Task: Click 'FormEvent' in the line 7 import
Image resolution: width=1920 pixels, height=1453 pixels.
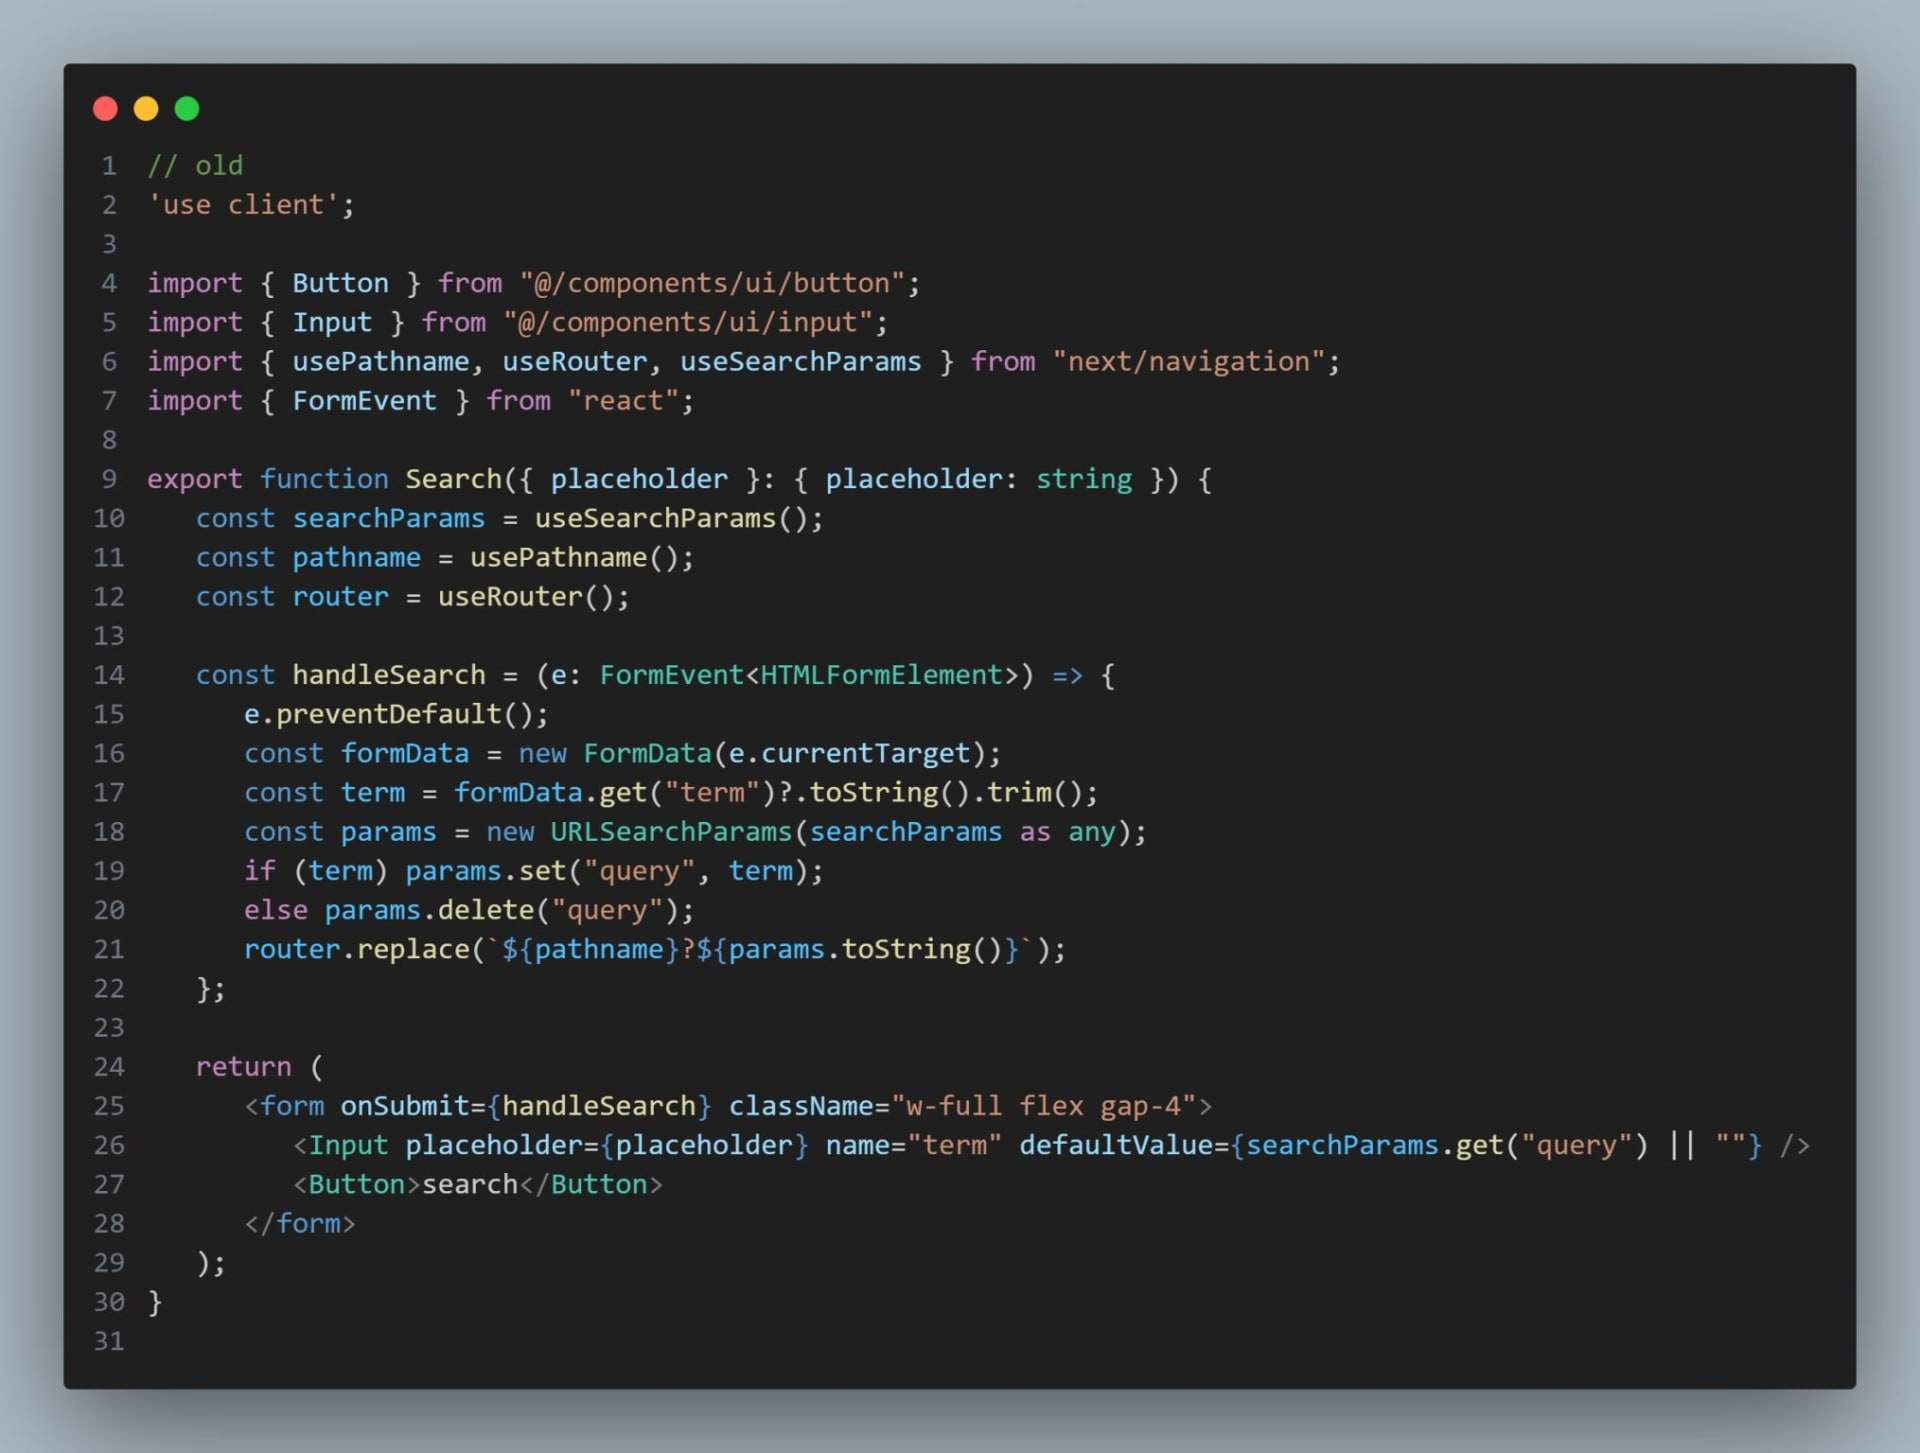Action: 364,400
